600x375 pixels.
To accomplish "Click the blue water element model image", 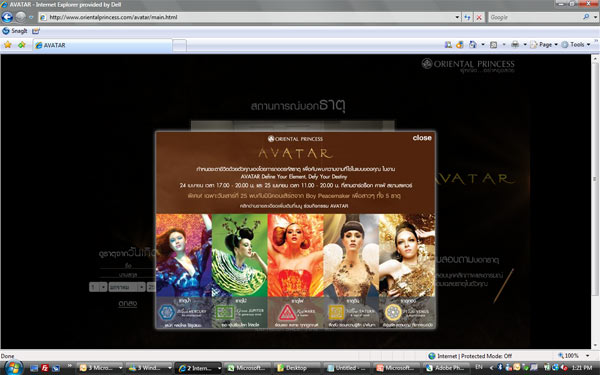I will click(184, 255).
